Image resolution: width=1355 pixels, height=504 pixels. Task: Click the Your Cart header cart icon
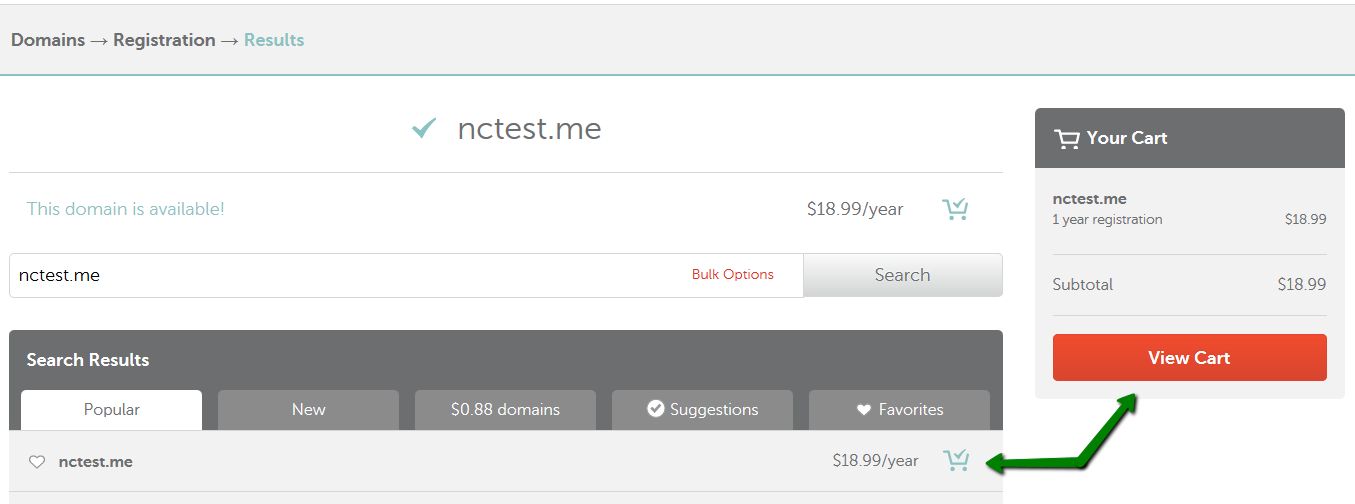pos(1067,138)
